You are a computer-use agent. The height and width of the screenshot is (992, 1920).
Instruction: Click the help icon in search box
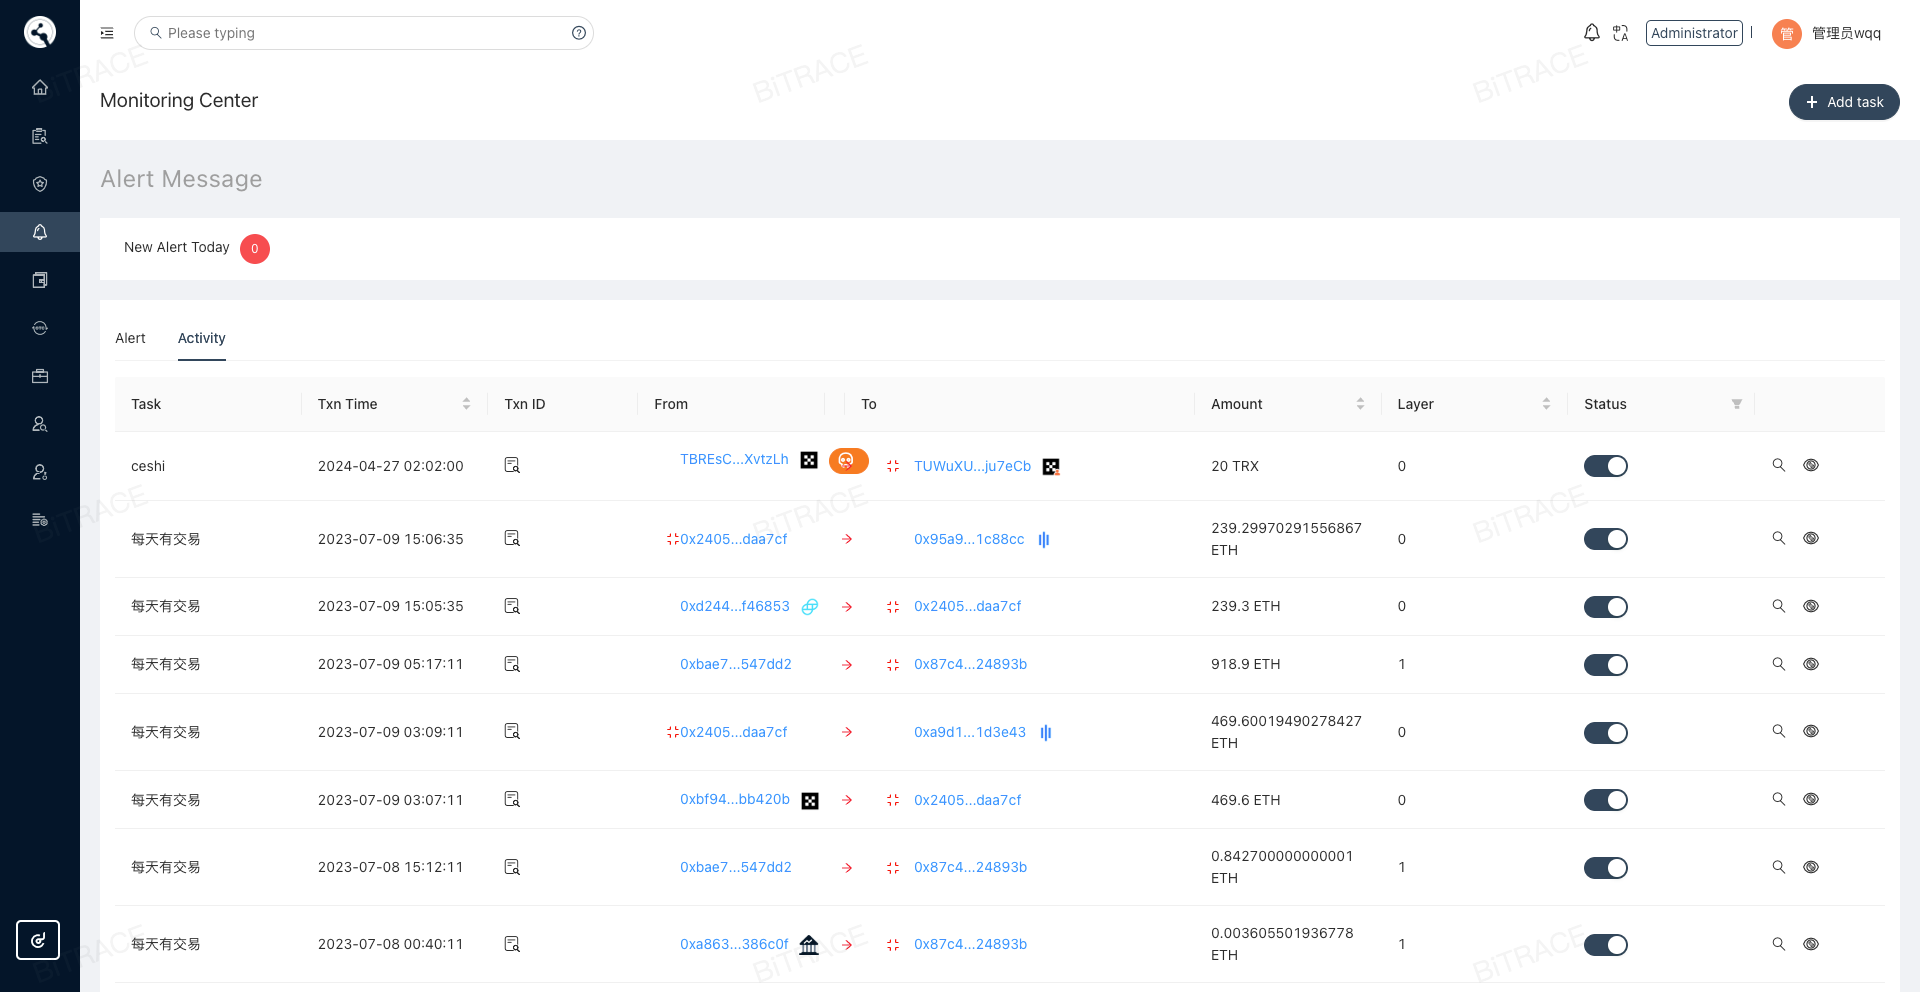tap(579, 33)
